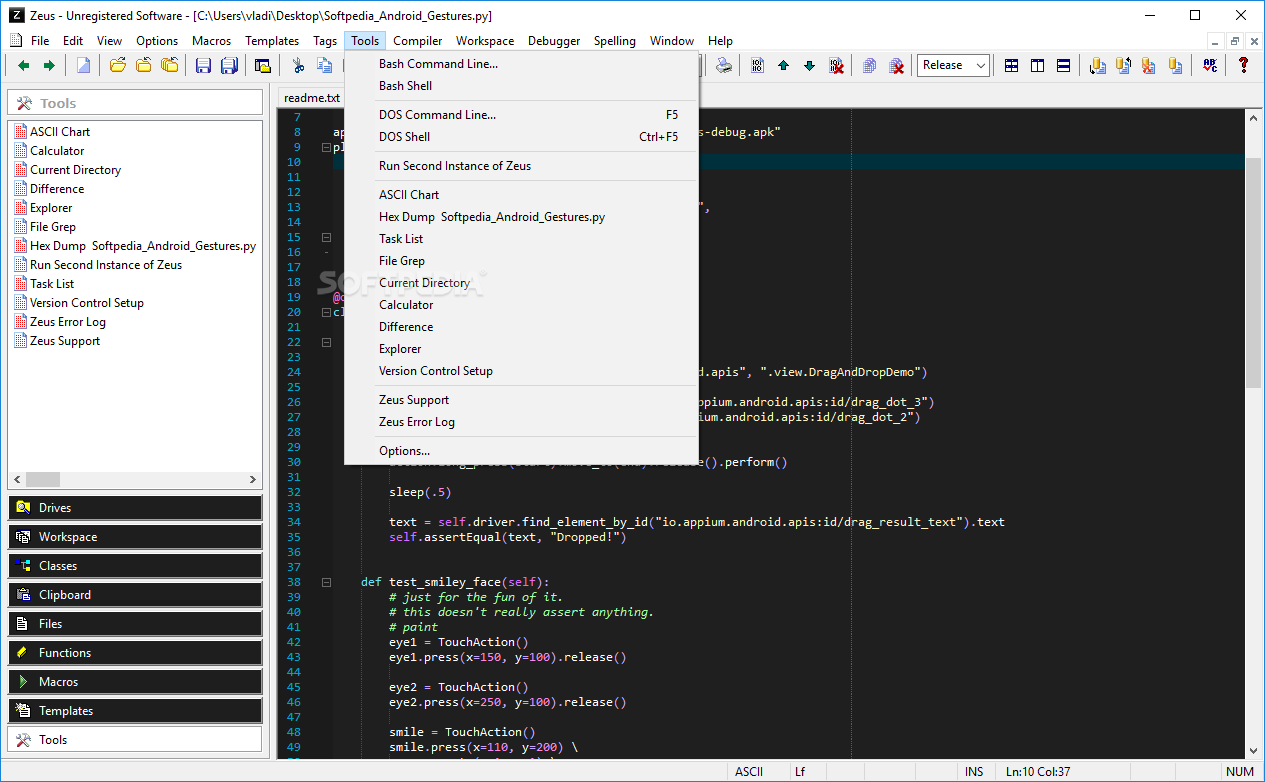Click the four-pane tile windows icon

(1012, 66)
